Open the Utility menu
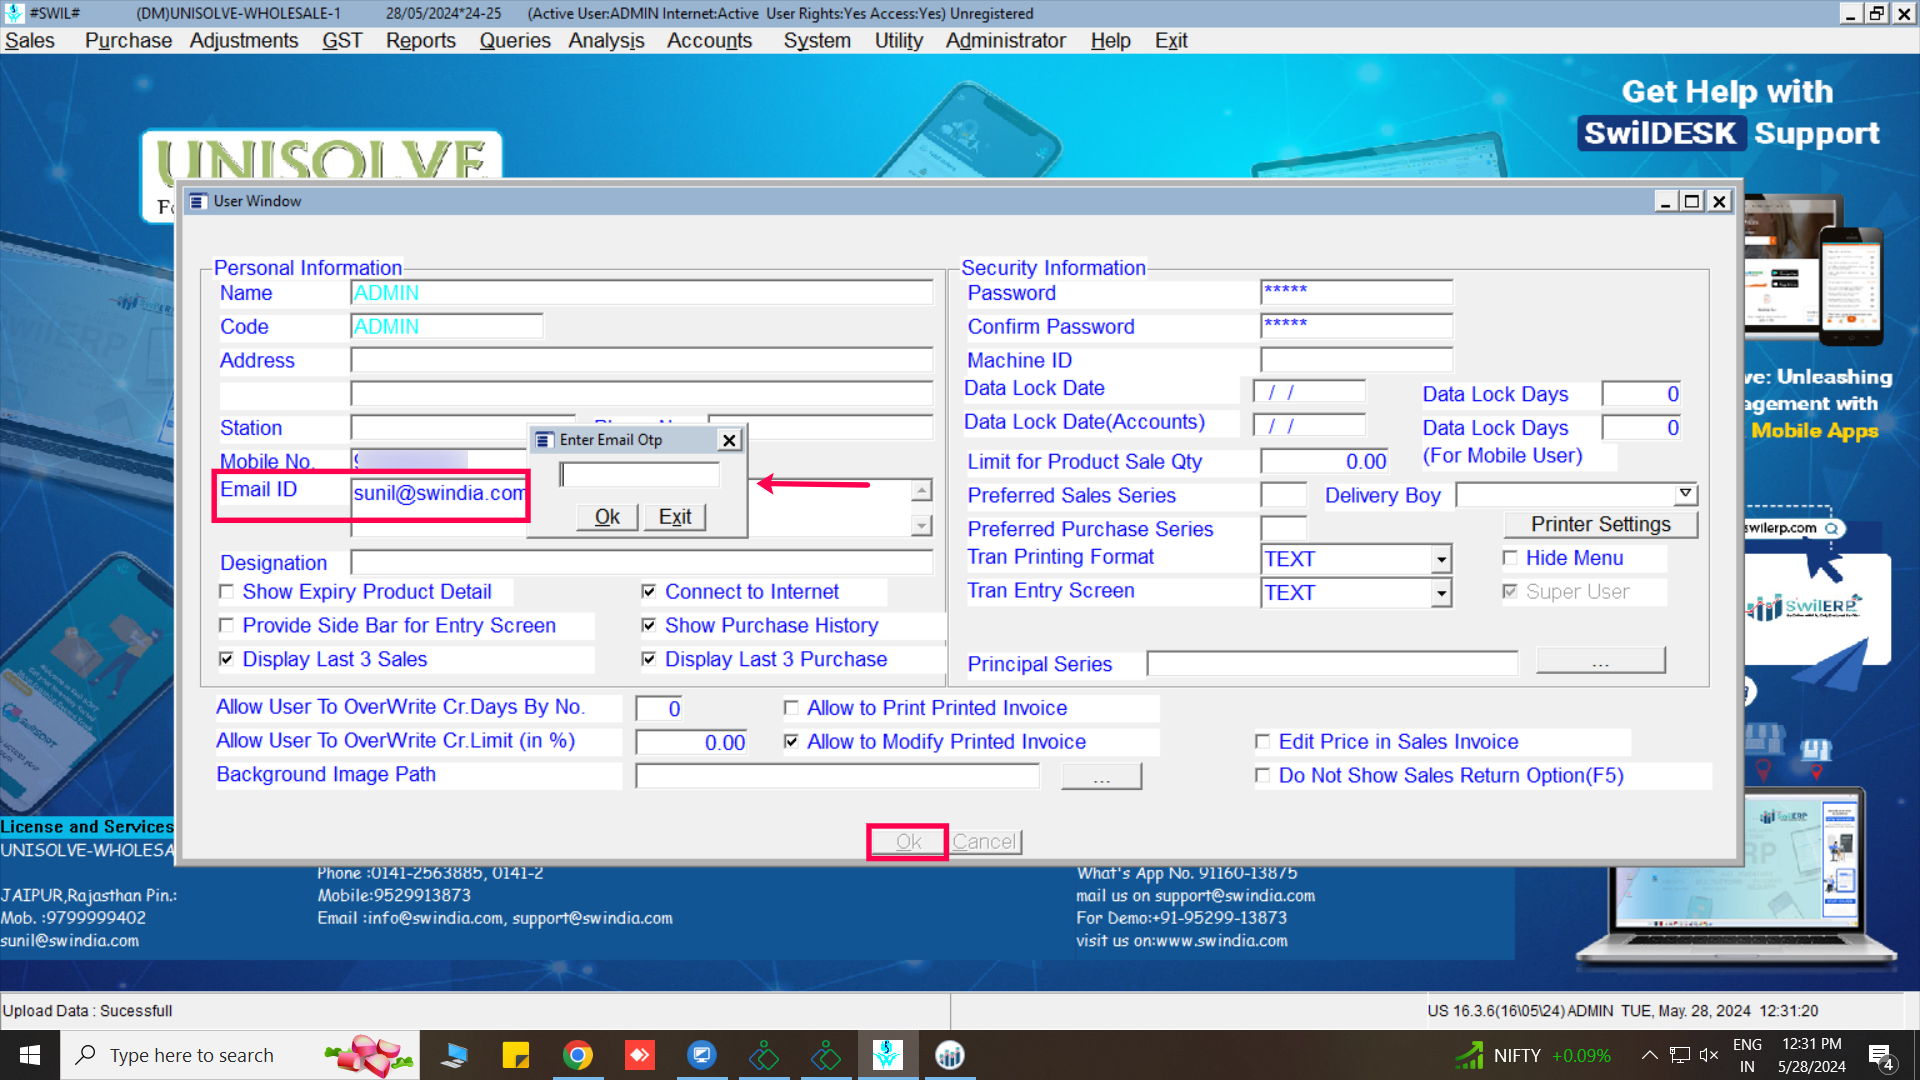The width and height of the screenshot is (1920, 1080). 899,41
